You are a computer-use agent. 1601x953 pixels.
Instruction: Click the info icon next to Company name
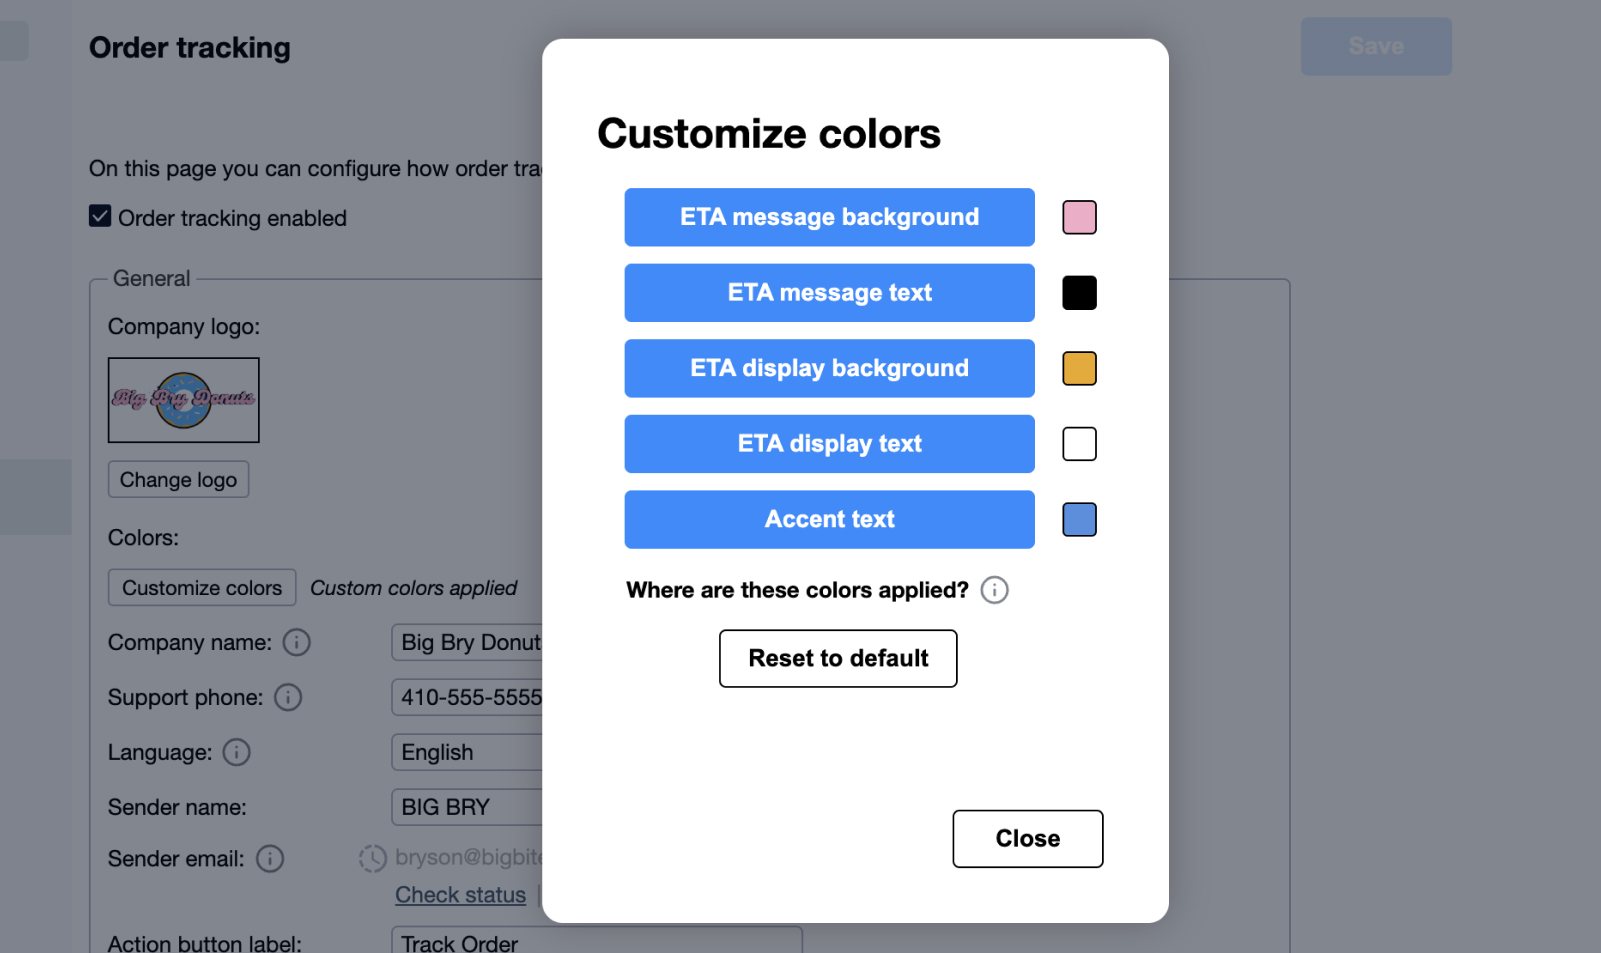point(297,643)
